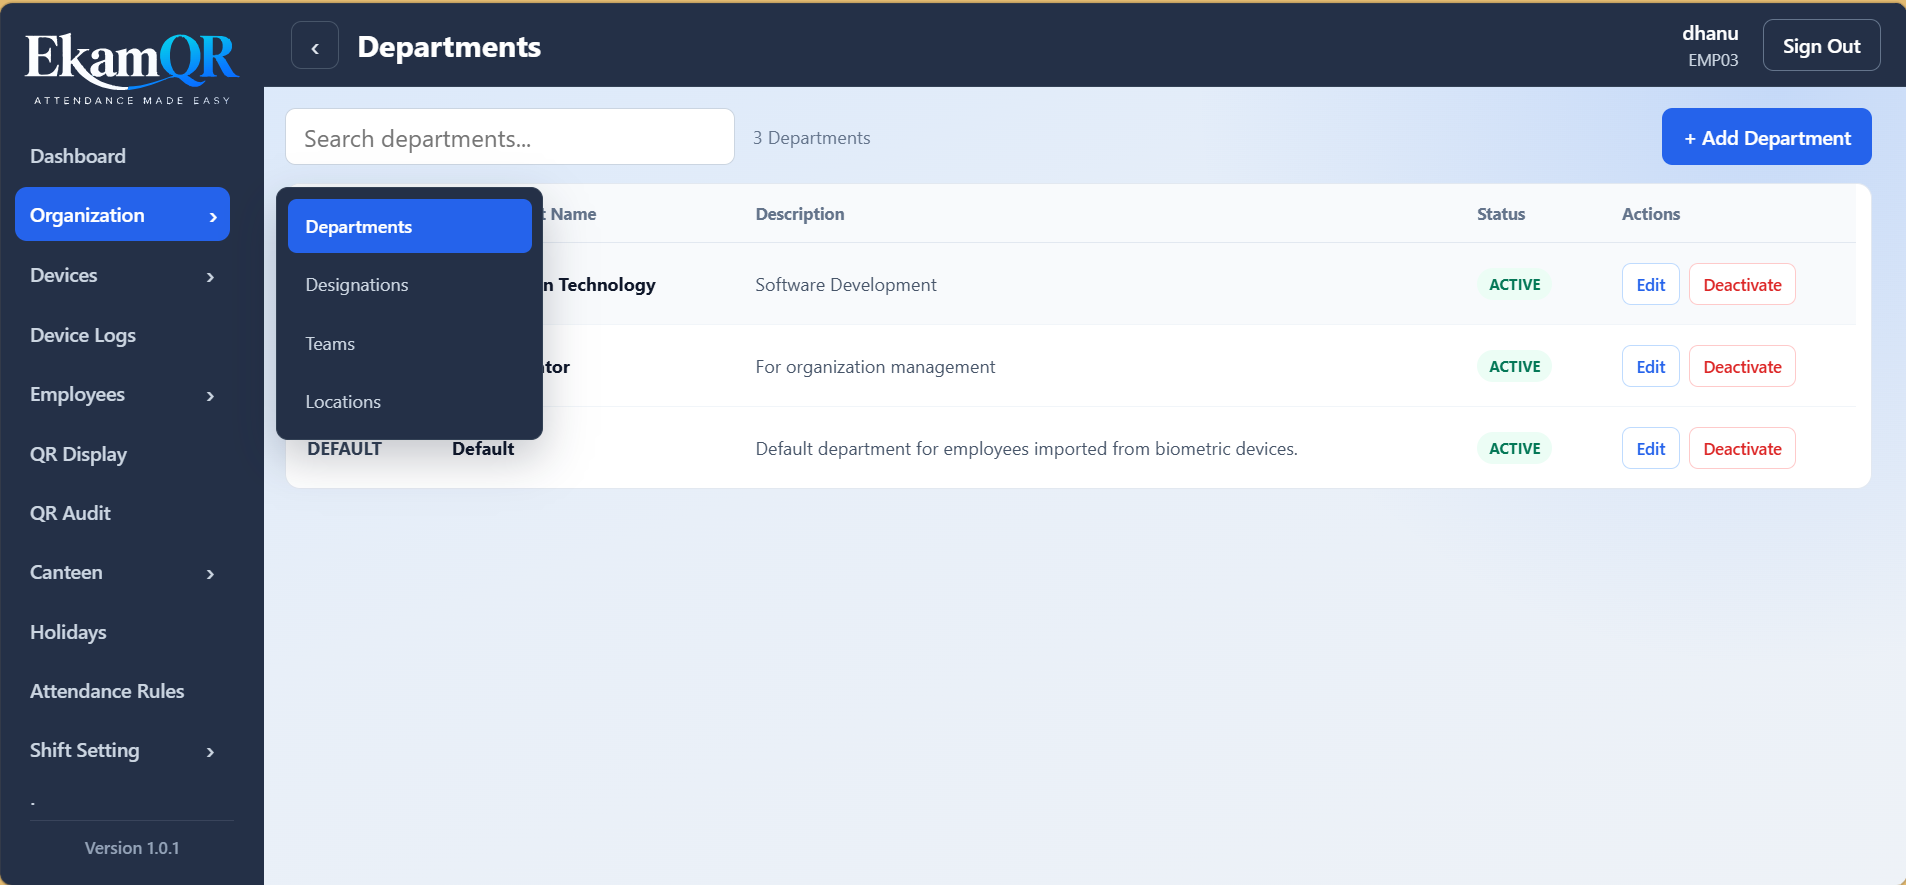Edit the Software Development department

click(x=1650, y=285)
